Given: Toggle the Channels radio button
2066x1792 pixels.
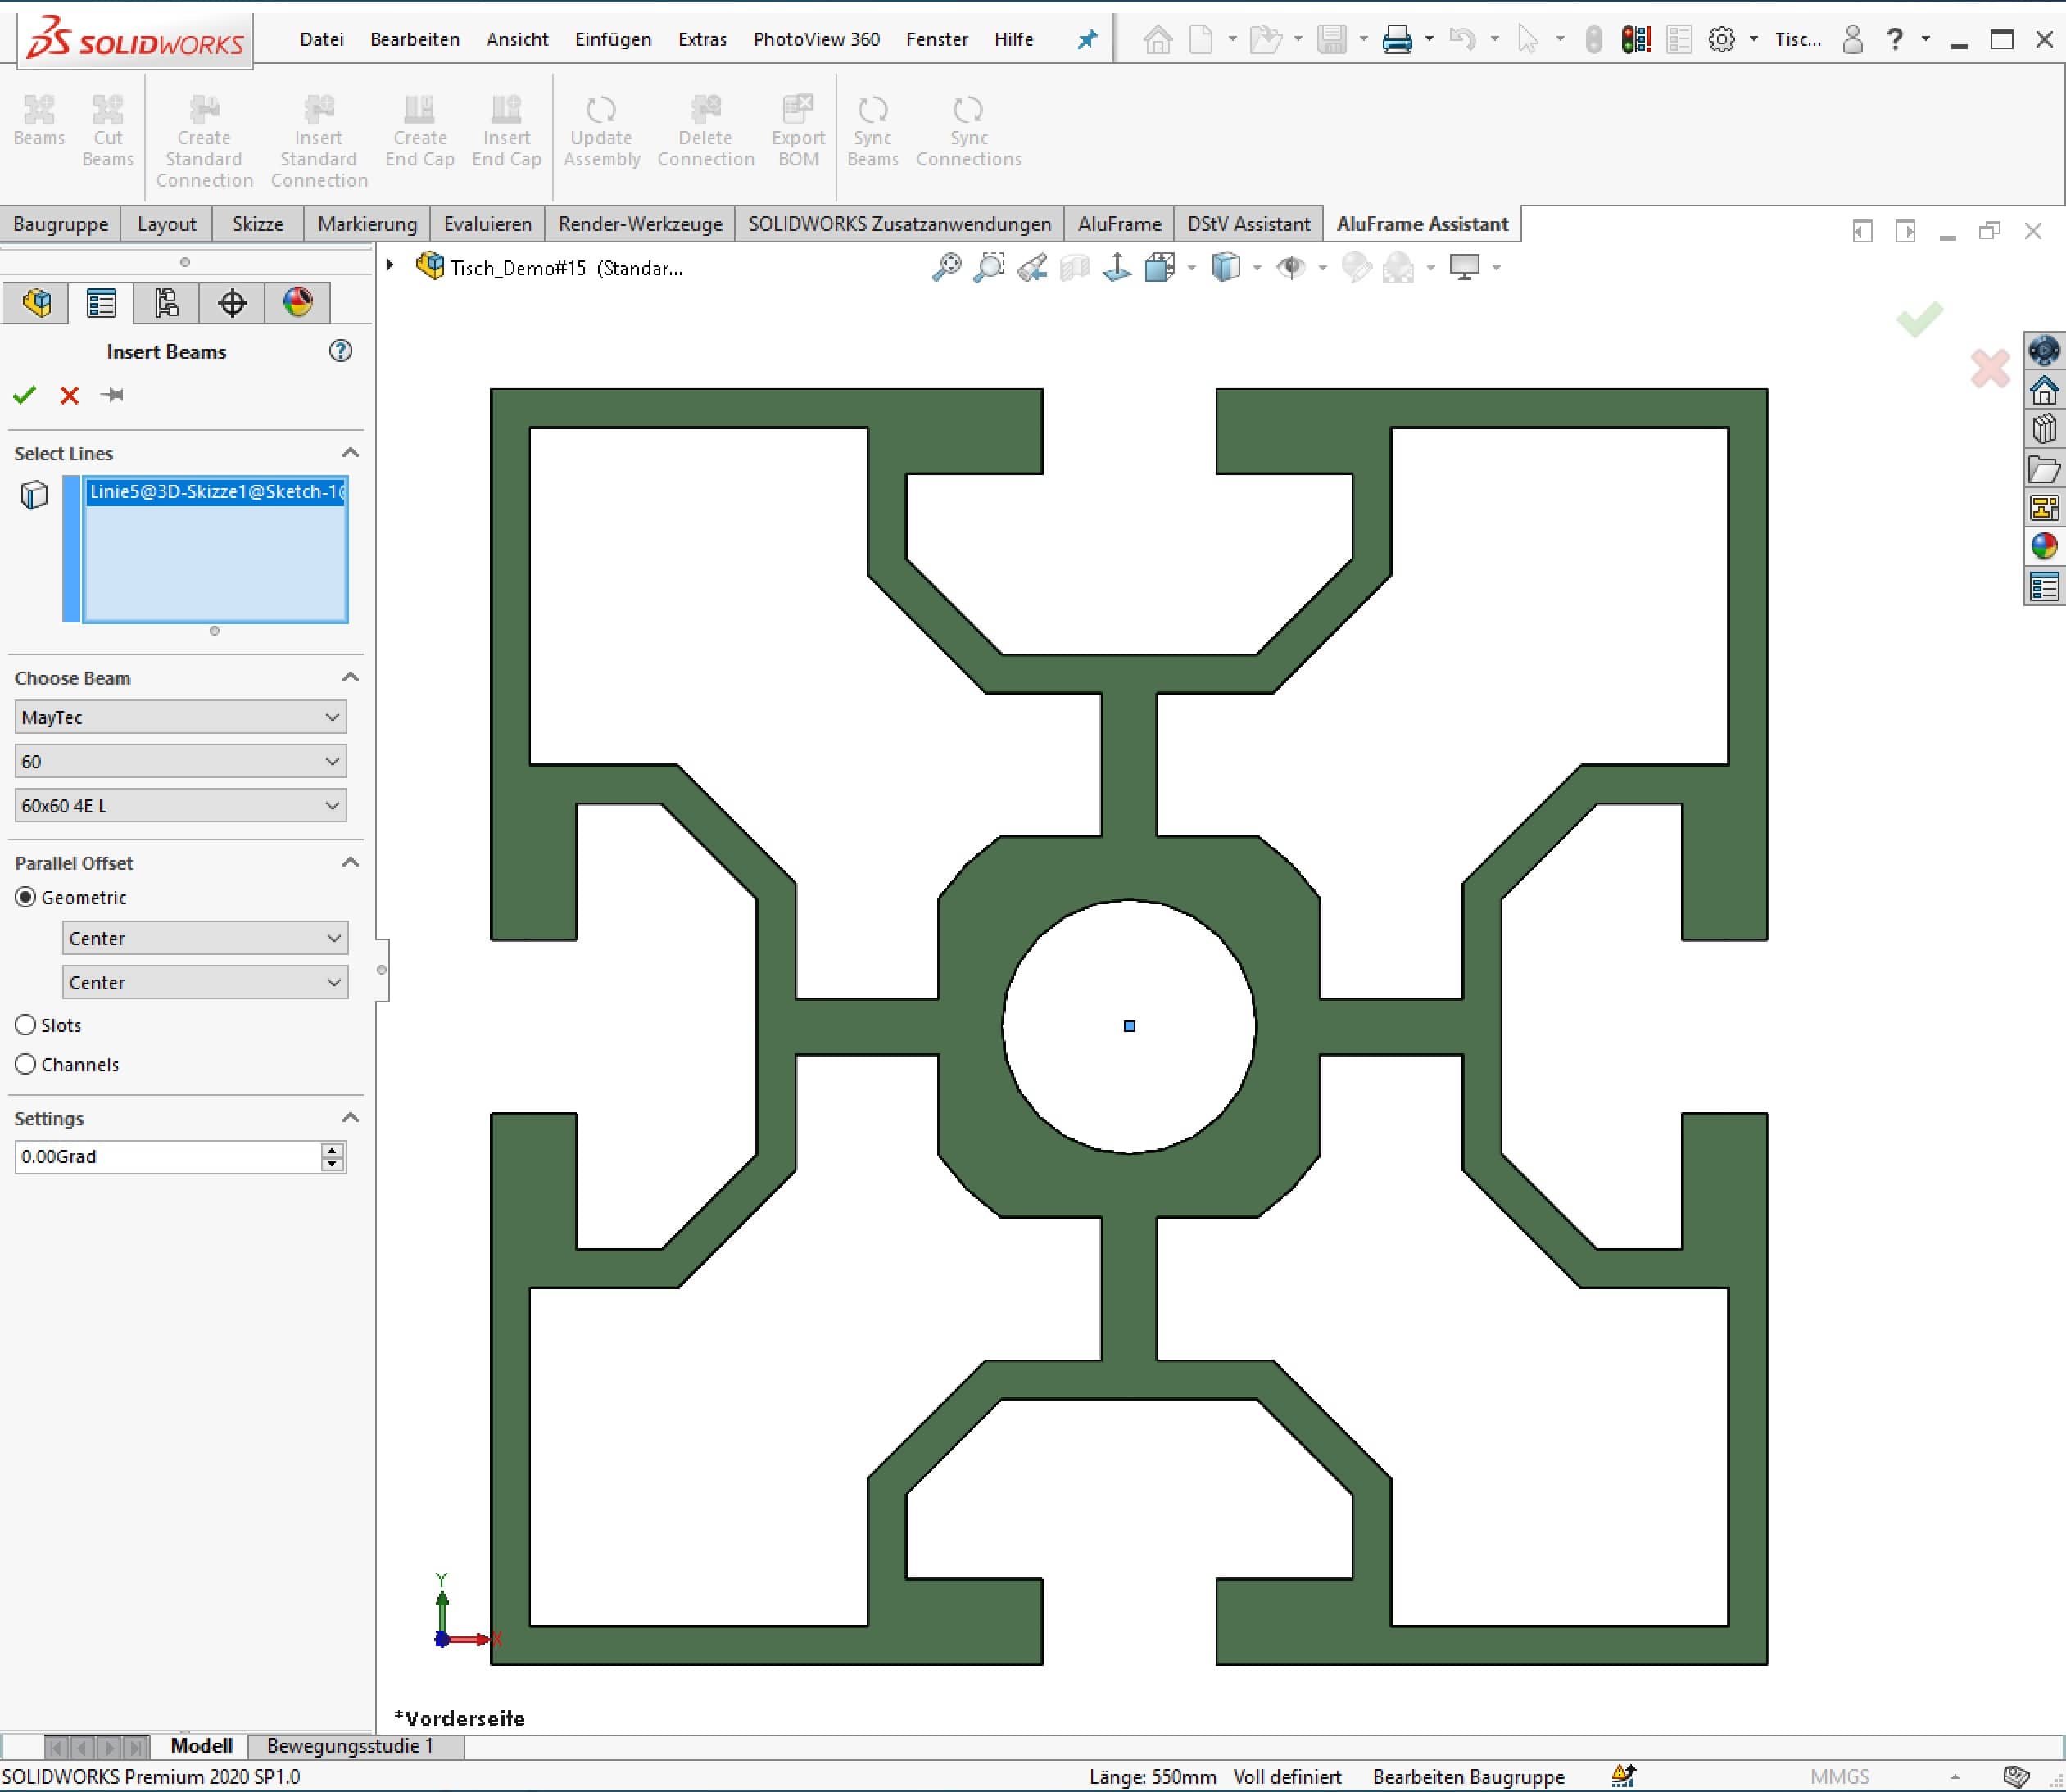Looking at the screenshot, I should (23, 1063).
